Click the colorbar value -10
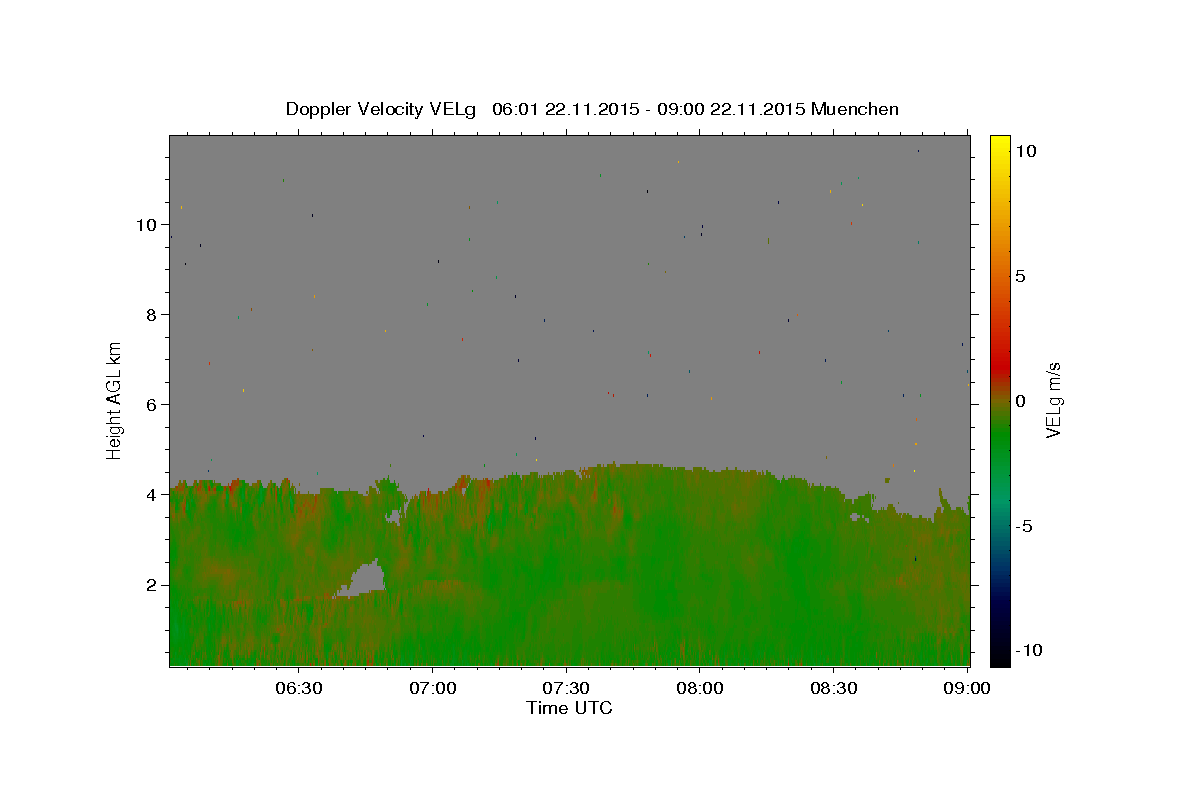The width and height of the screenshot is (1200, 800). (1028, 650)
